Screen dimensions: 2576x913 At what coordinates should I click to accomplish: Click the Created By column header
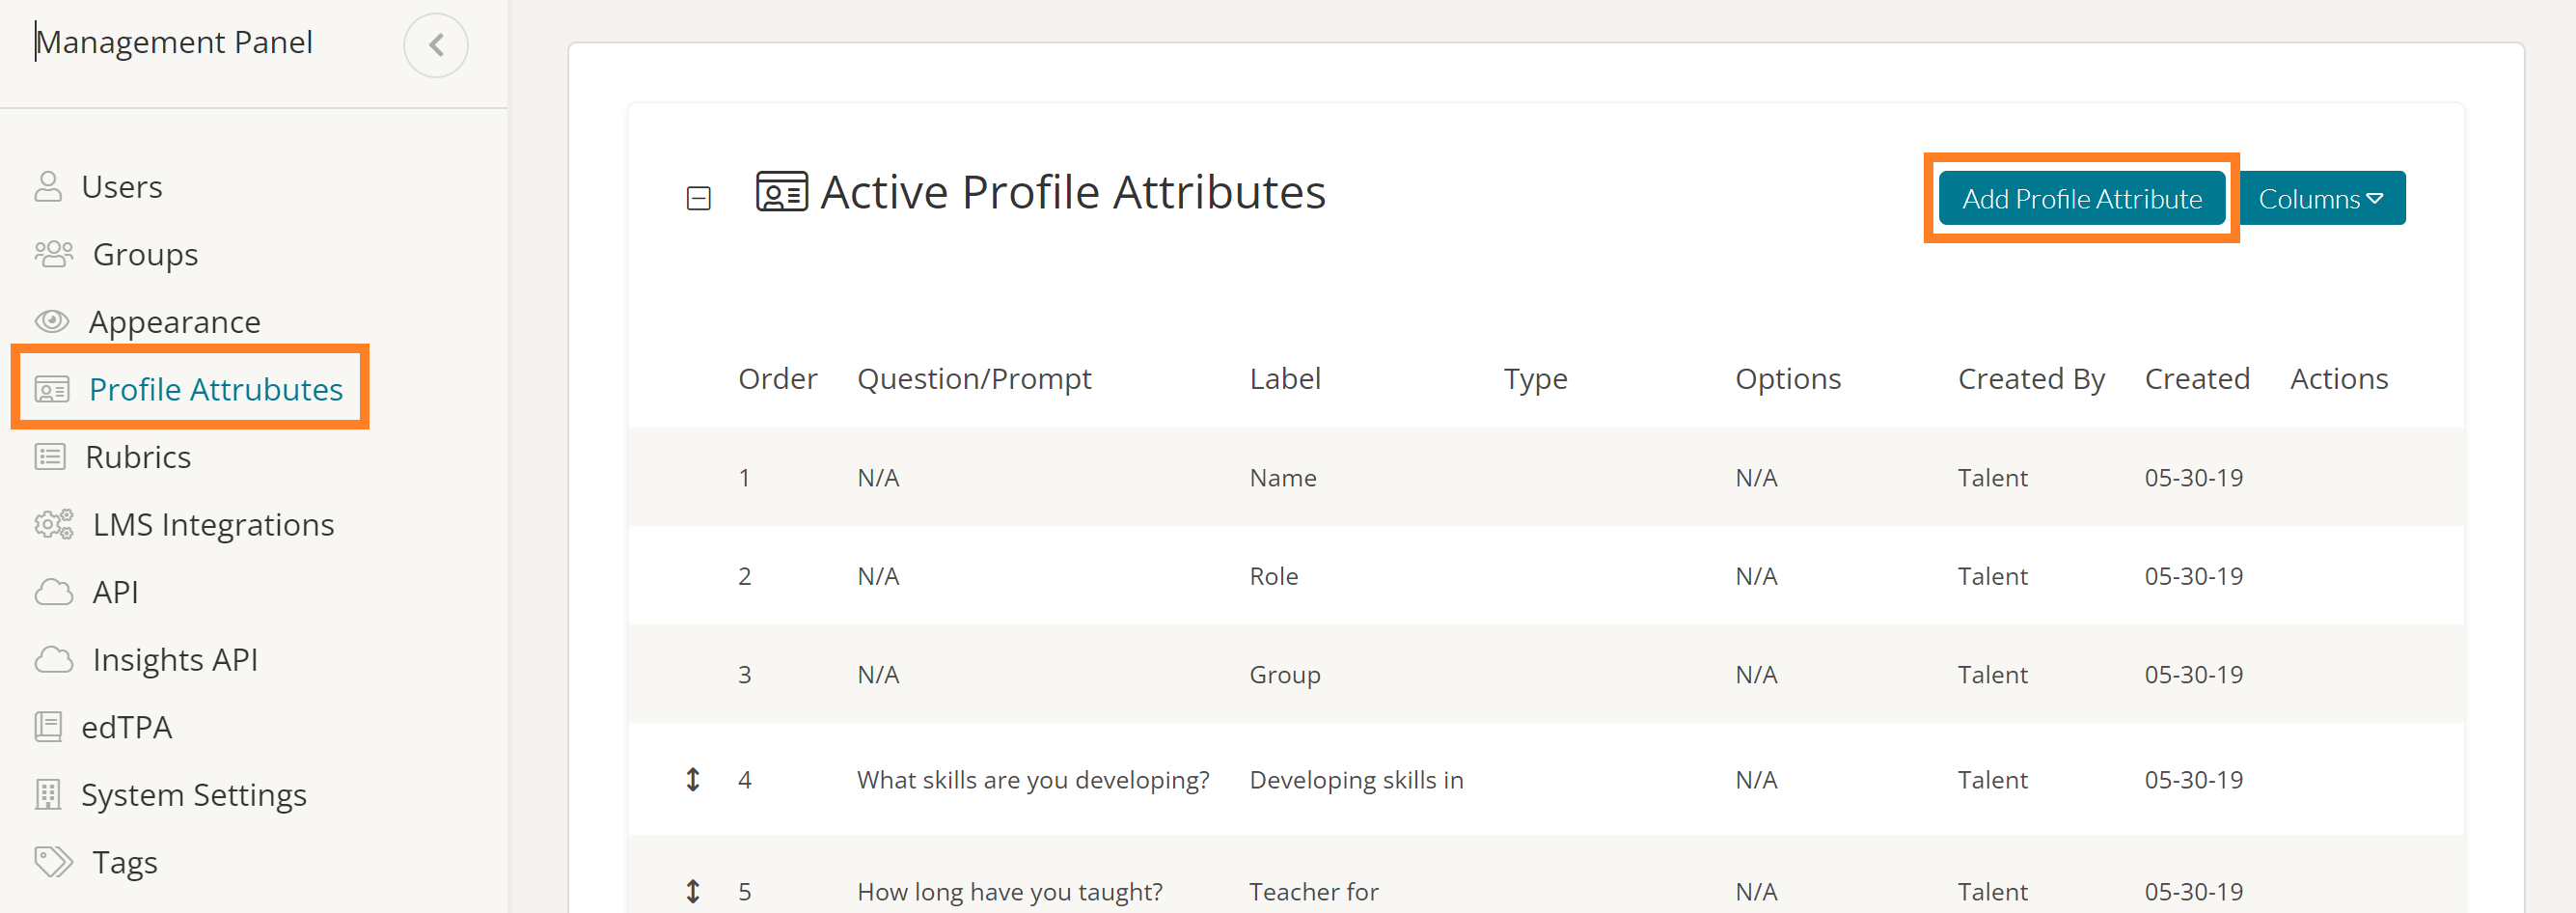pos(2031,379)
